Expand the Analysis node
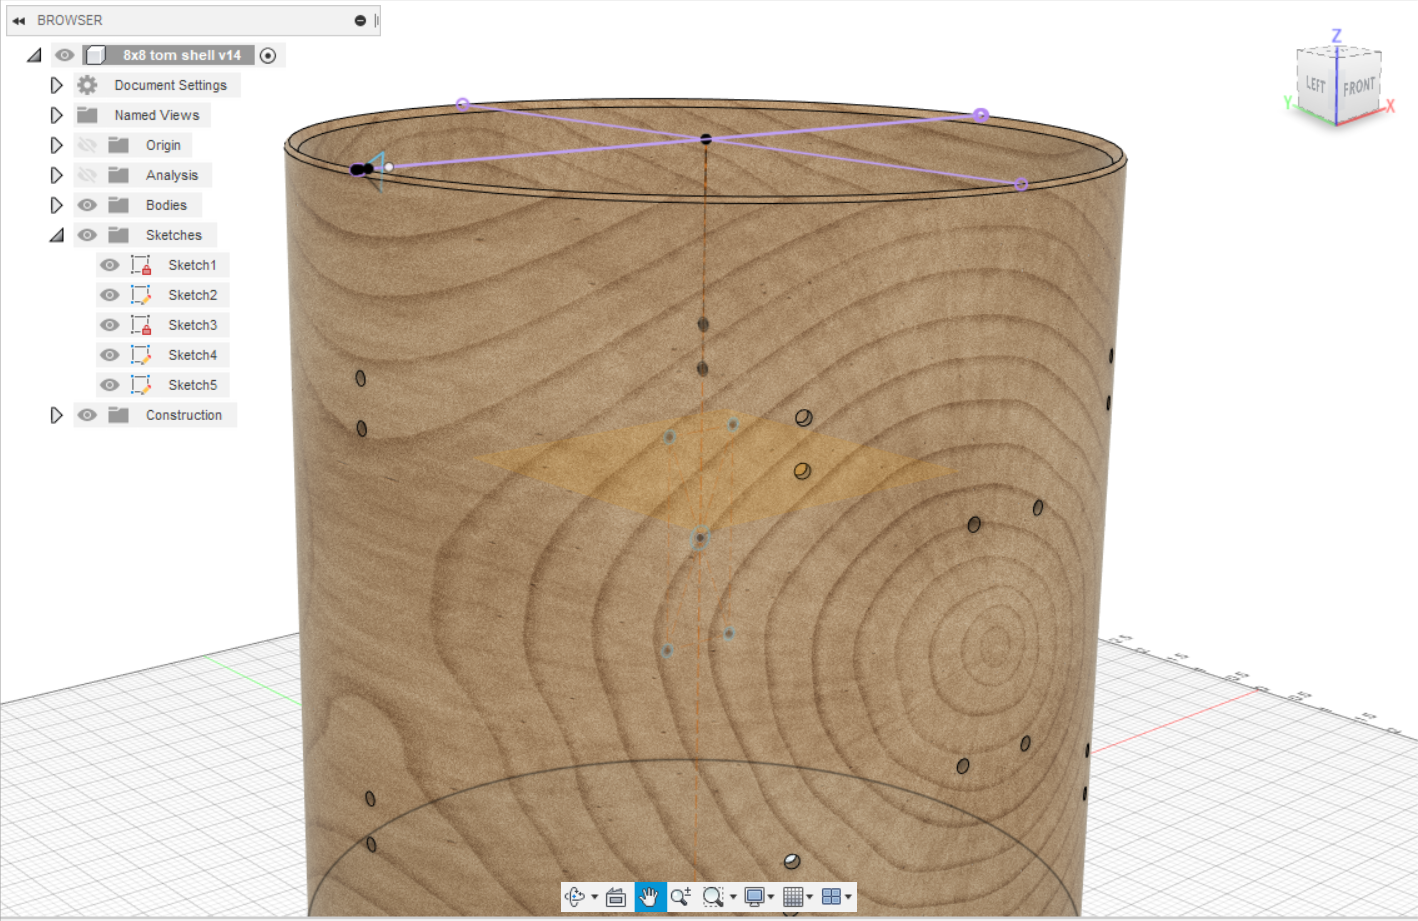This screenshot has height=921, width=1418. (x=56, y=175)
